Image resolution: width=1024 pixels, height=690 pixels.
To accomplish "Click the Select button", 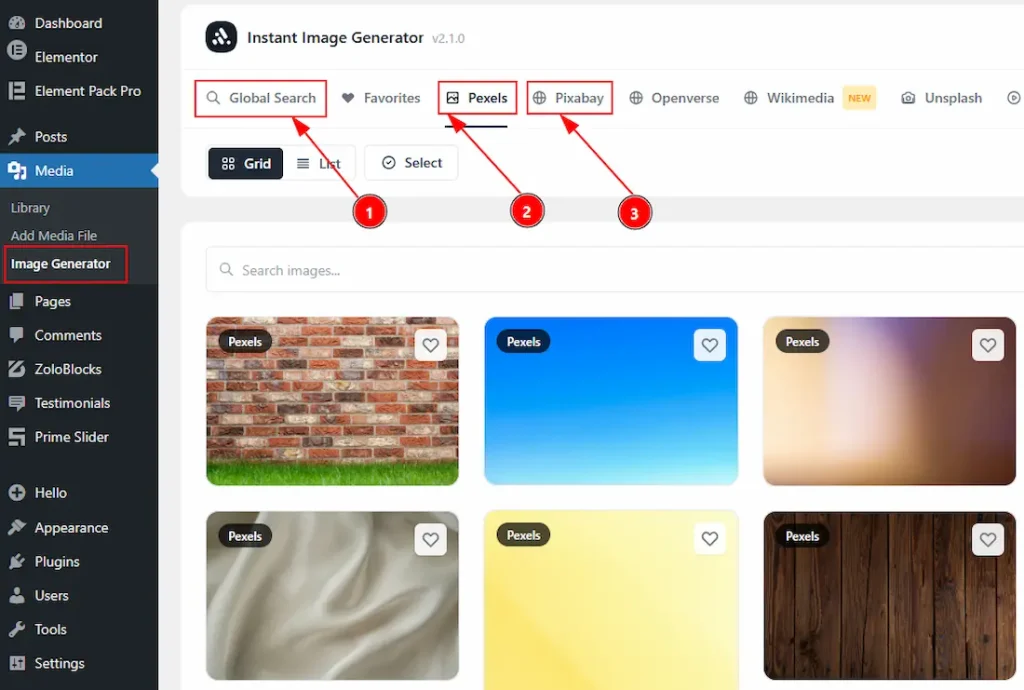I will (x=411, y=163).
